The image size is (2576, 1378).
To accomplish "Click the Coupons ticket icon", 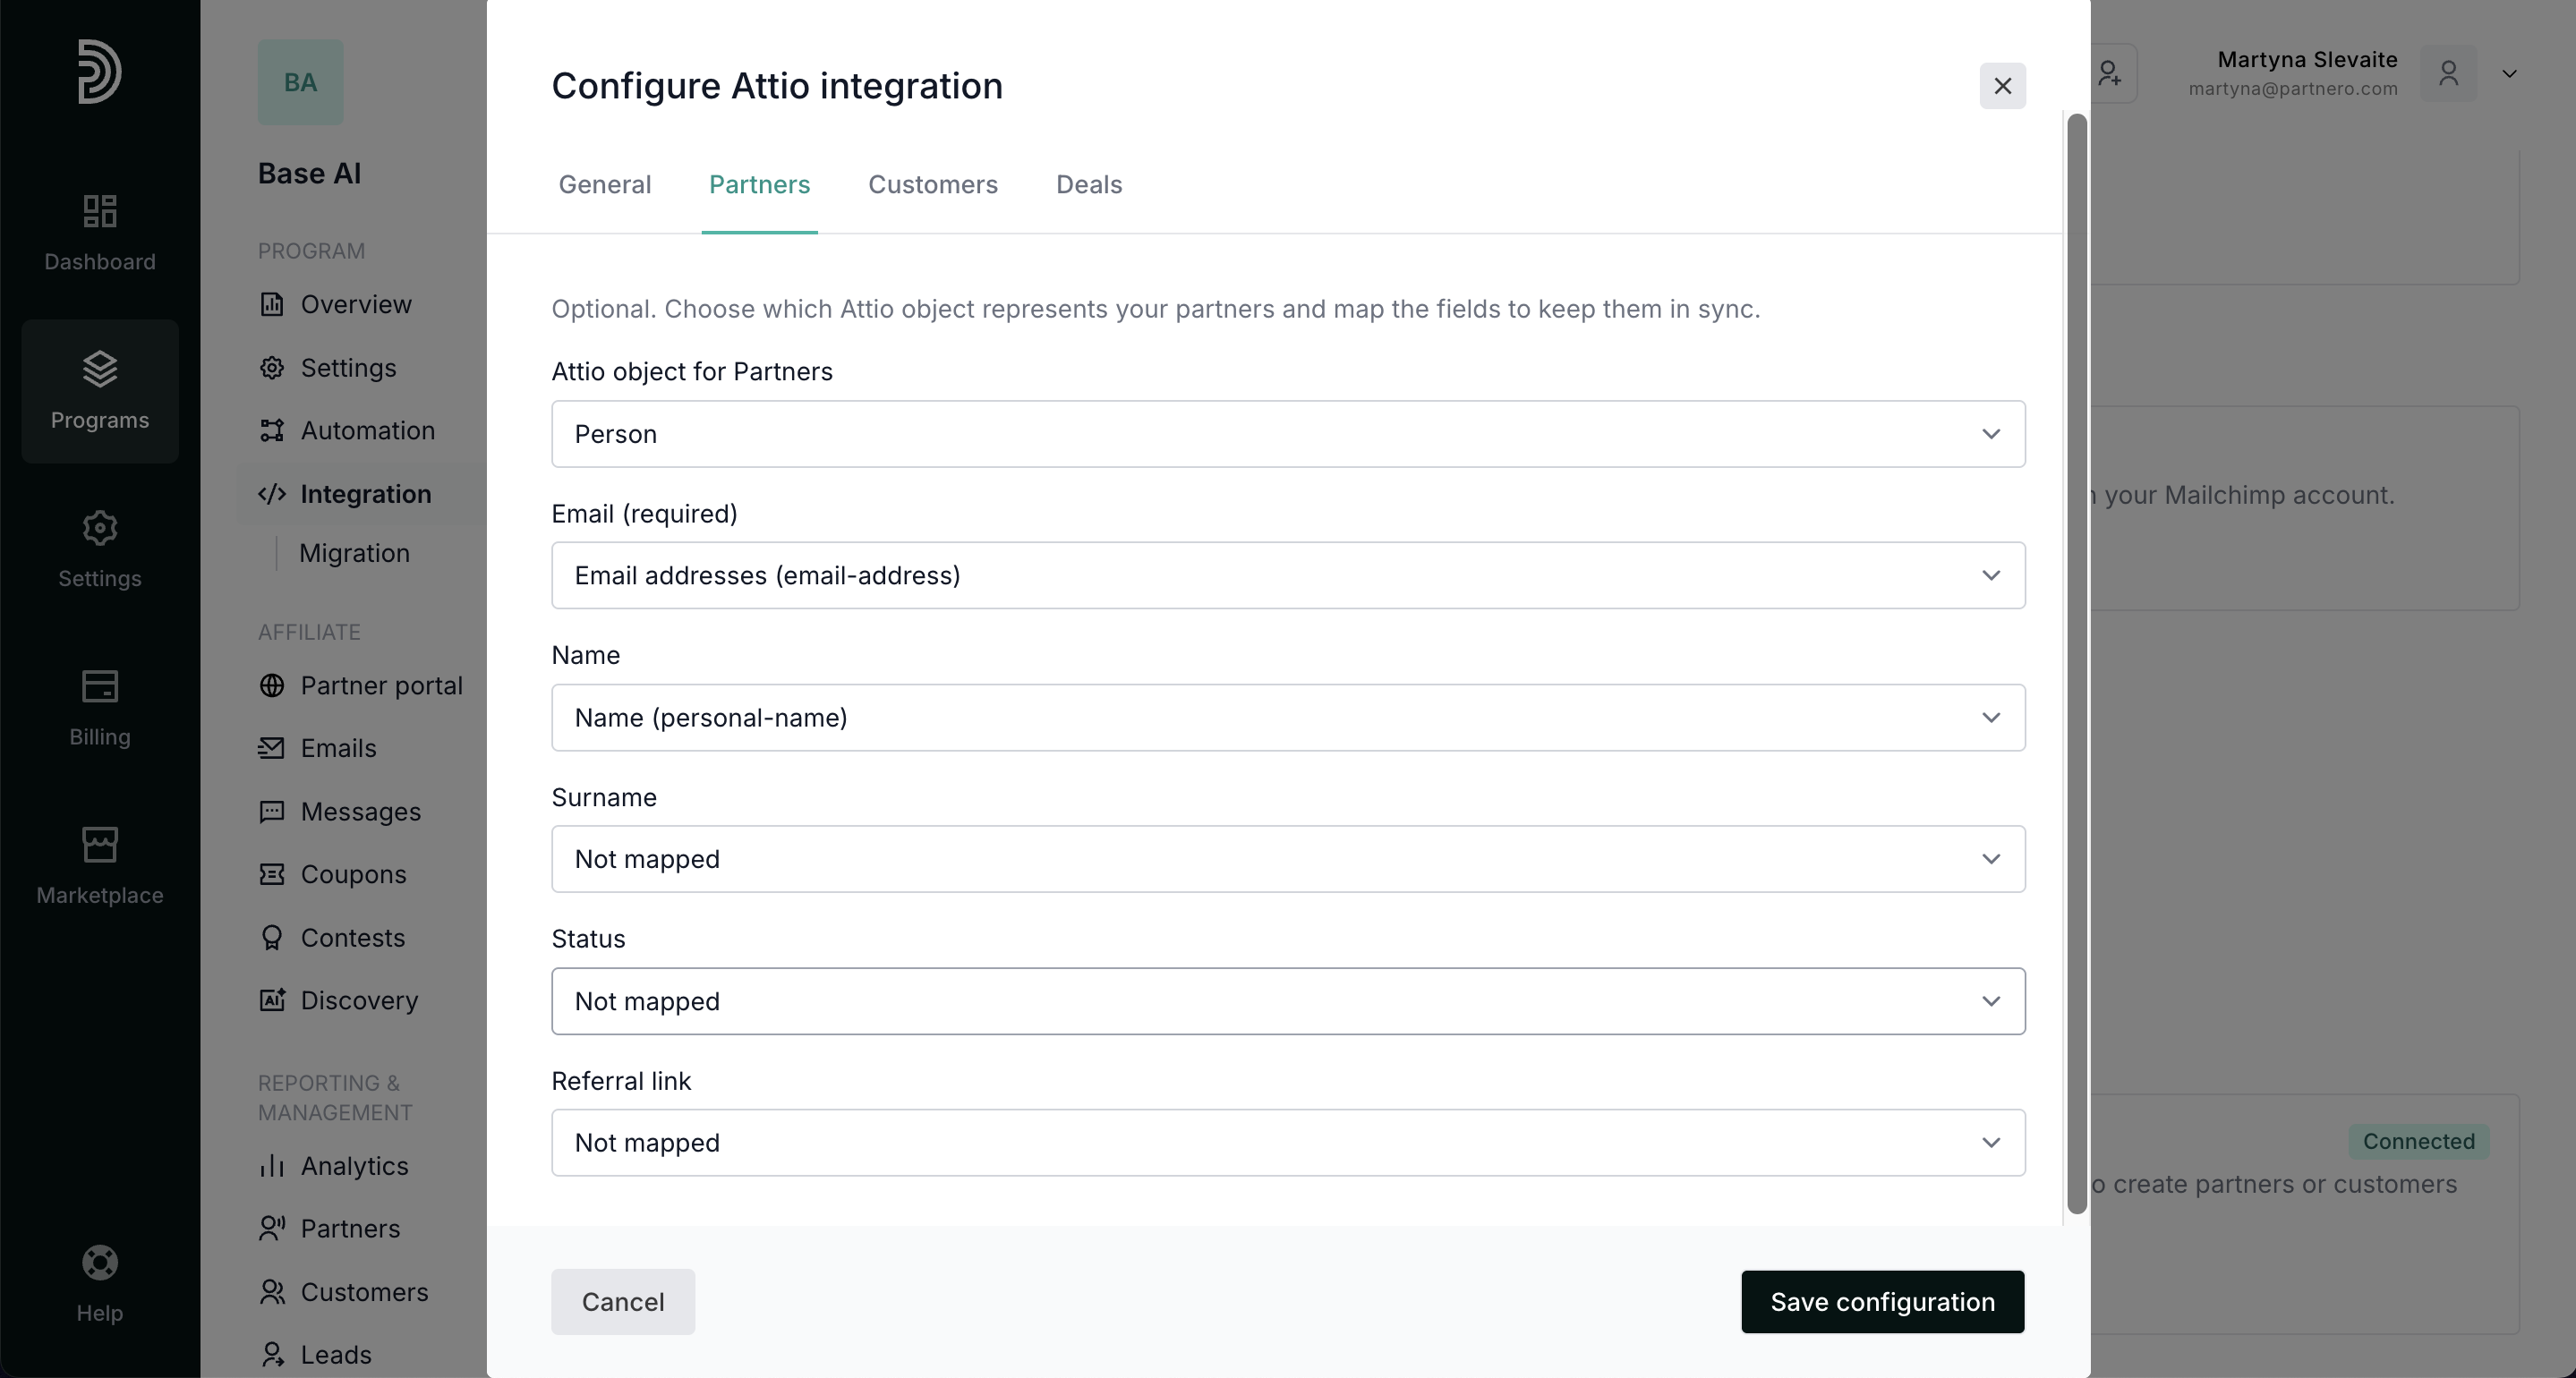I will coord(272,874).
